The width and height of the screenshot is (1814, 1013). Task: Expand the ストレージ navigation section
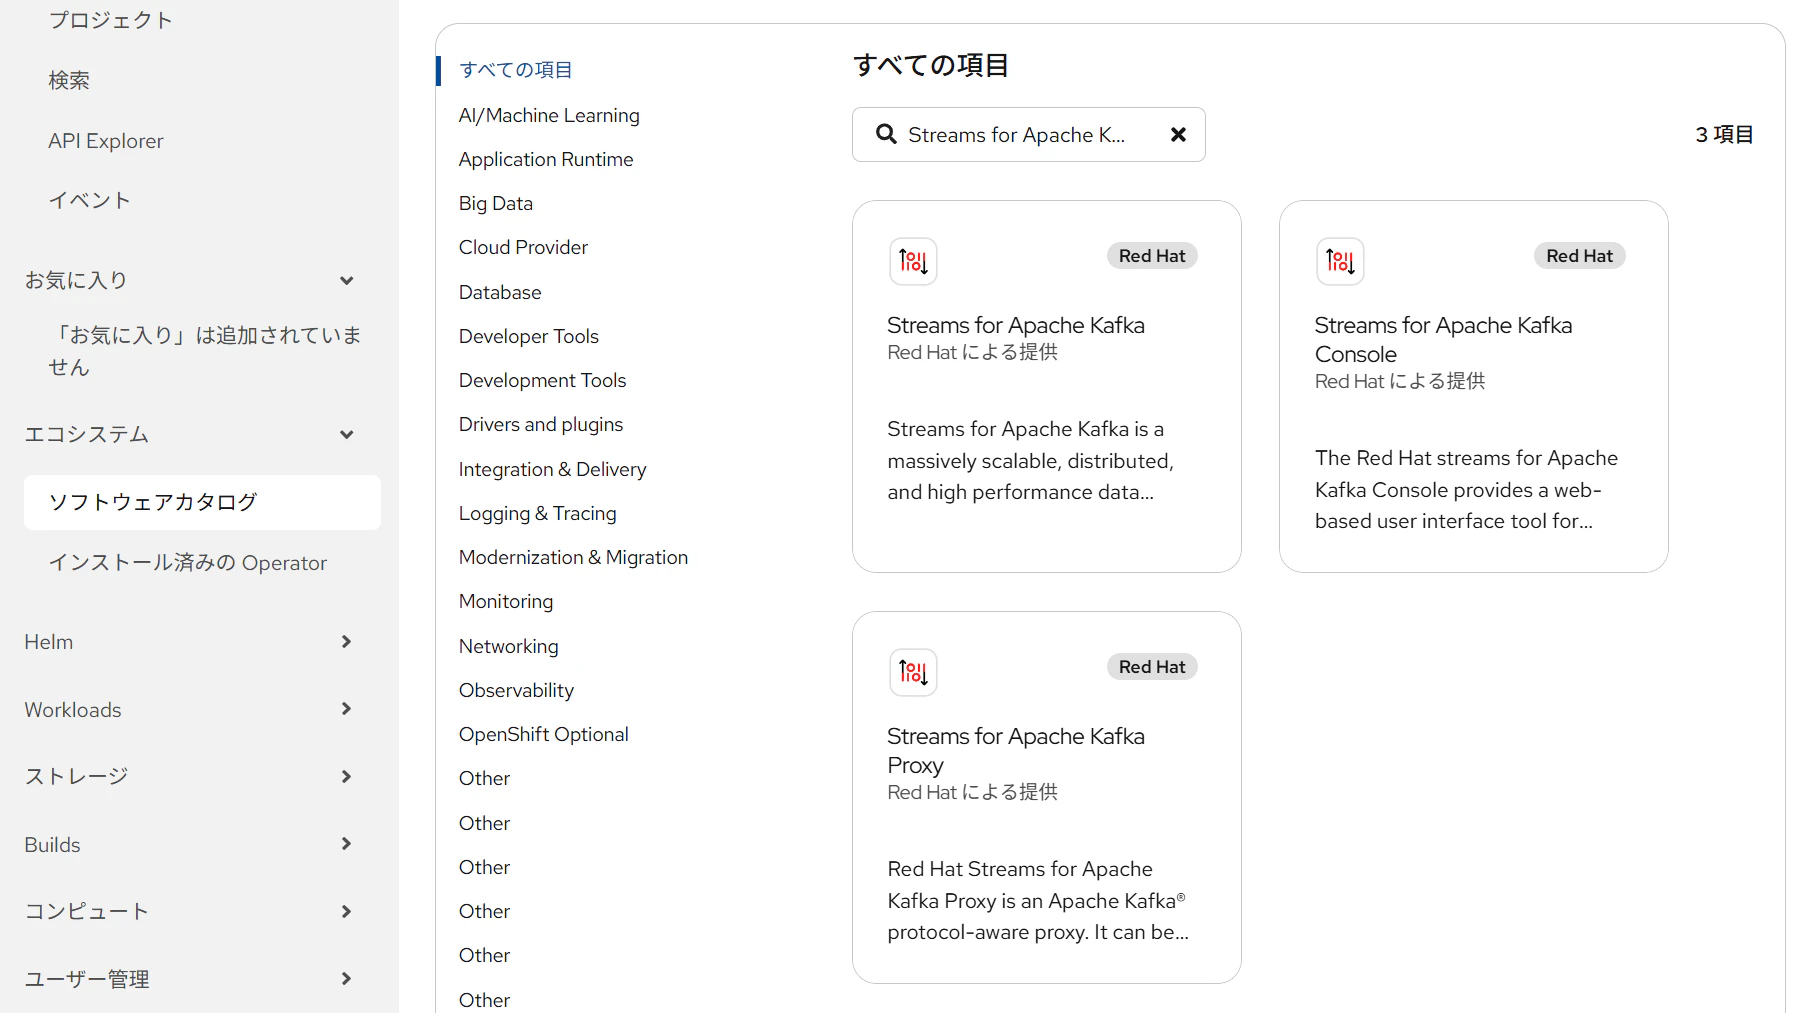[346, 777]
